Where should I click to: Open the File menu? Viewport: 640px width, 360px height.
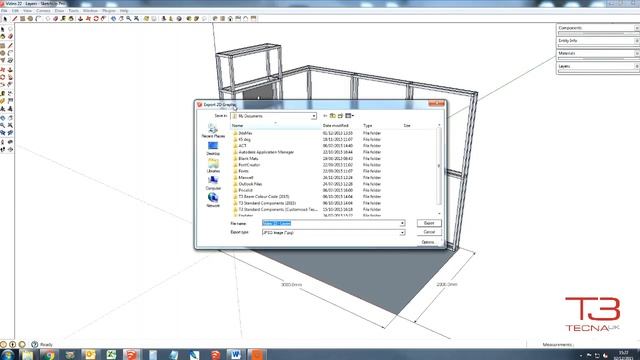point(4,11)
